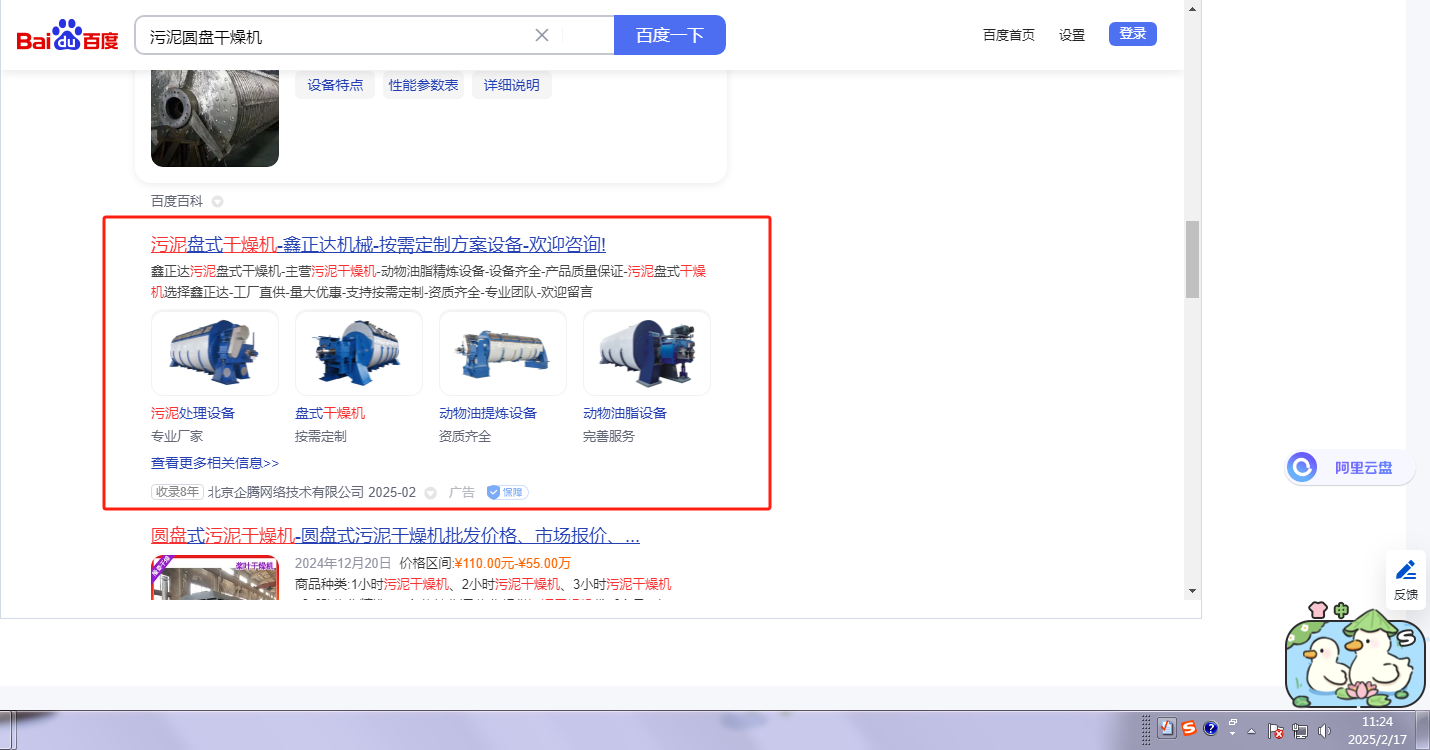Open 污泥处理设备 link
The height and width of the screenshot is (750, 1430).
pos(193,413)
